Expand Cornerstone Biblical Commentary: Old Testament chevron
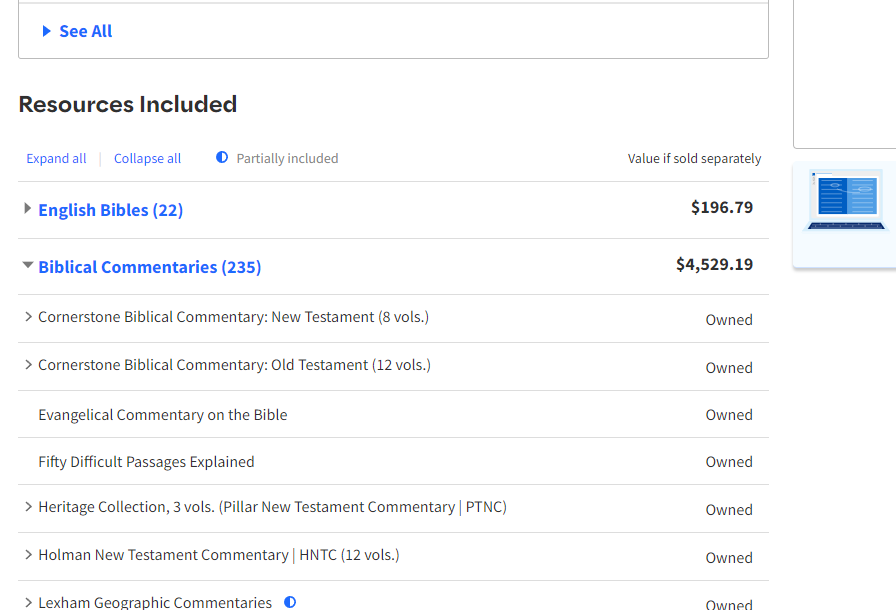 point(28,365)
